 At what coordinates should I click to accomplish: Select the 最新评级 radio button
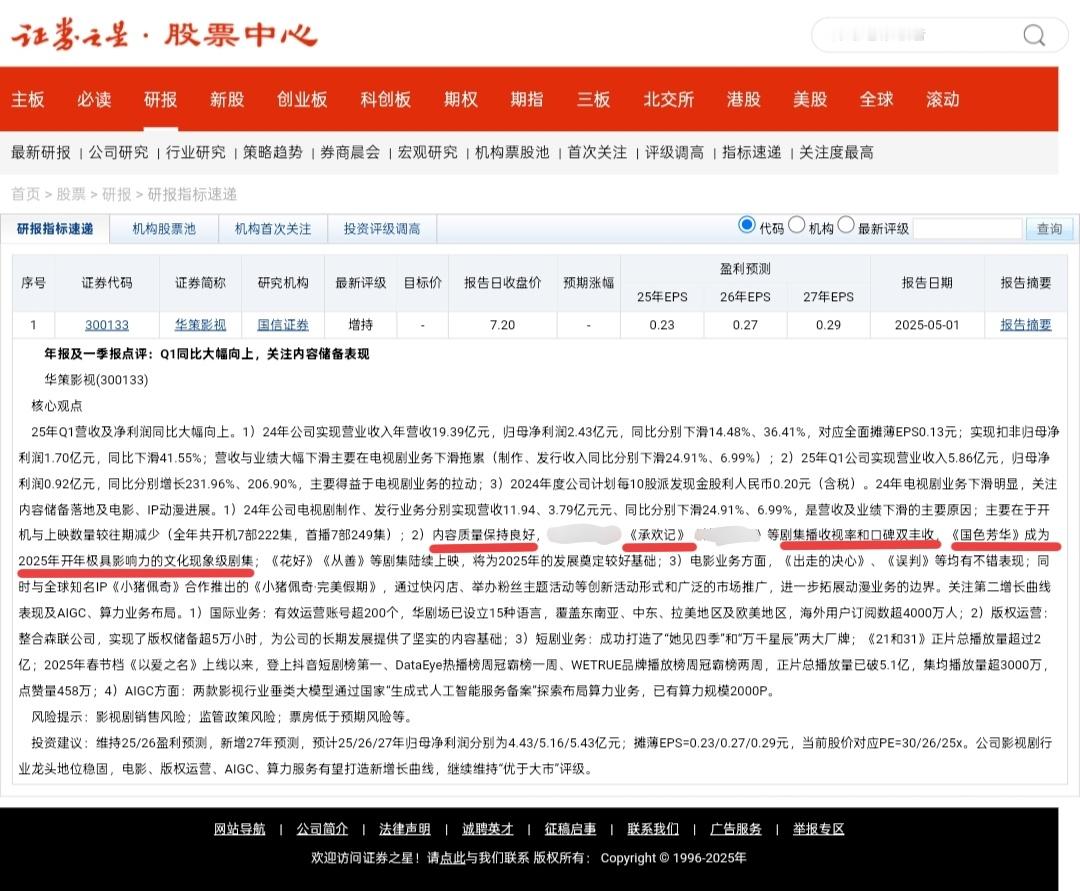click(x=846, y=225)
